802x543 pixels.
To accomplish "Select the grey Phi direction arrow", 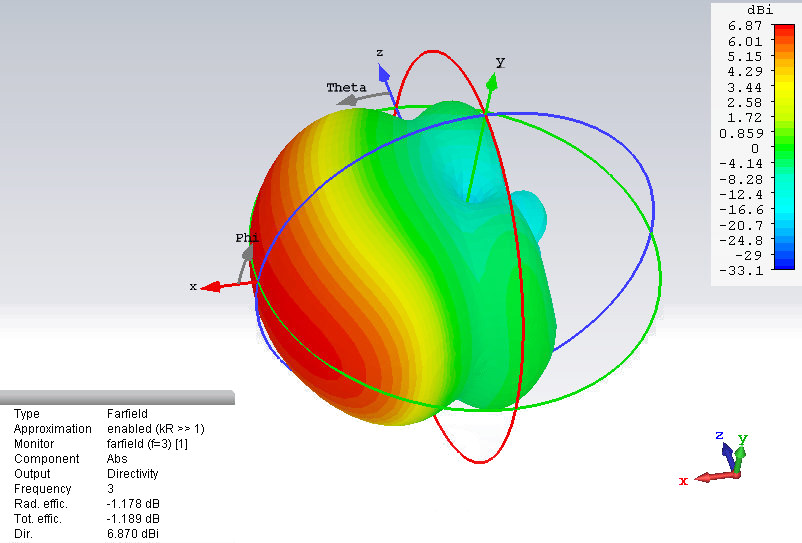I will click(245, 257).
